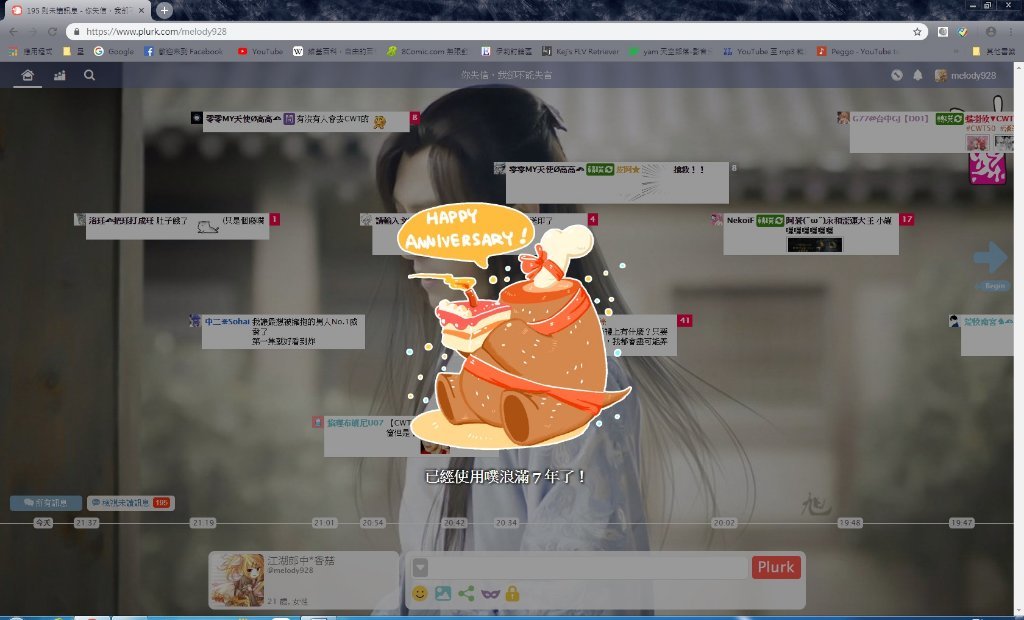Jump to the 20:02 timeline marker
This screenshot has height=620, width=1024.
pyautogui.click(x=724, y=523)
